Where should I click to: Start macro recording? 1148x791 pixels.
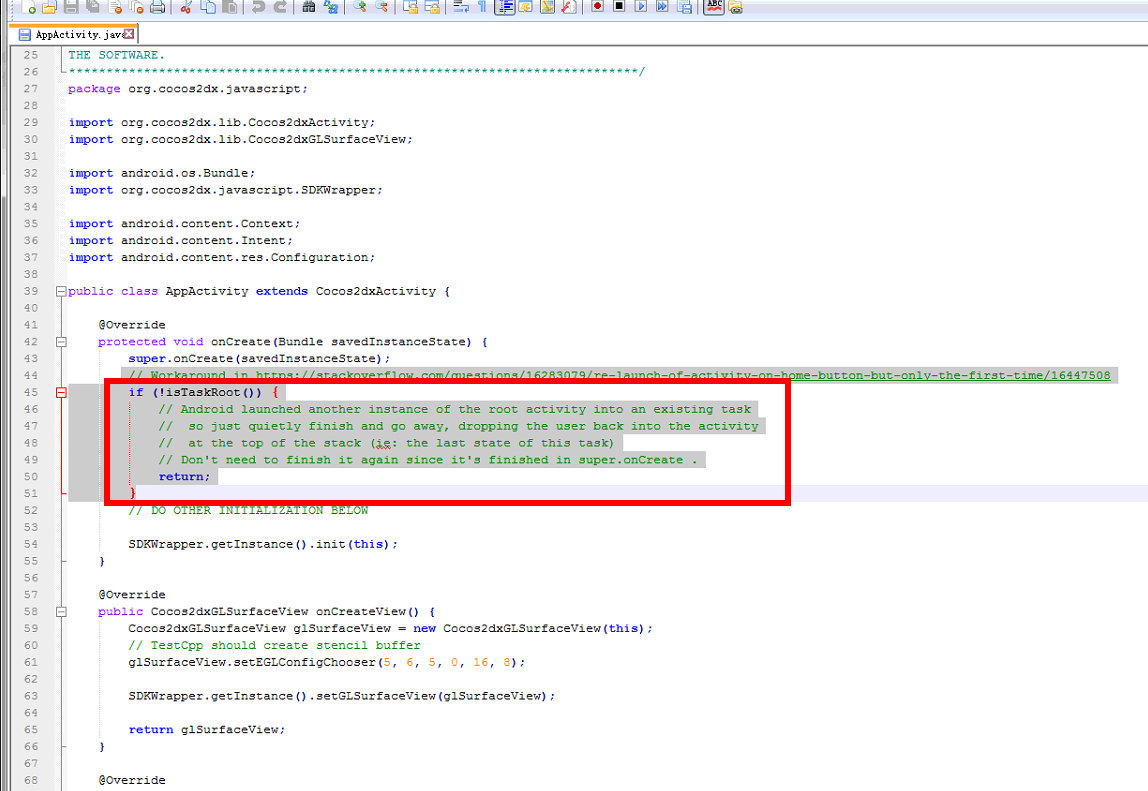pyautogui.click(x=597, y=7)
